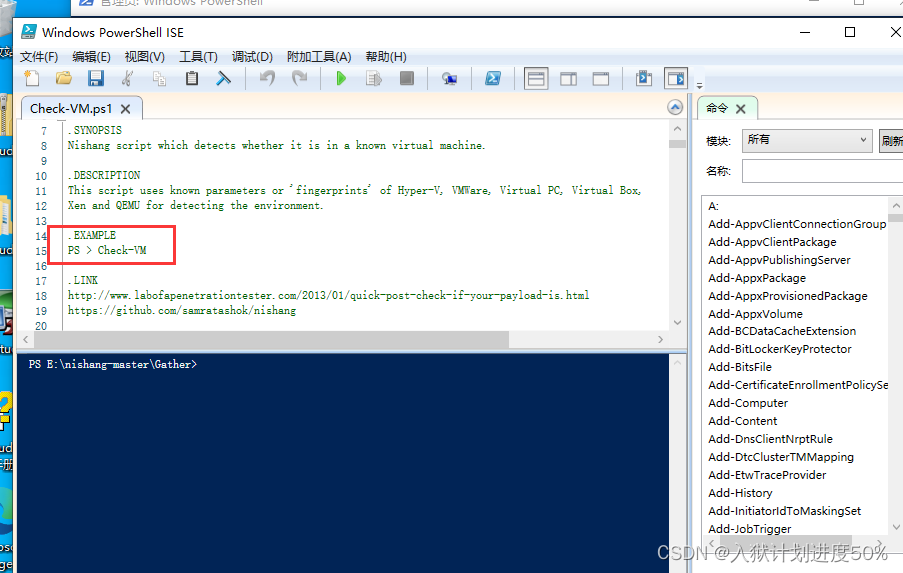Open 帮助(H) menu
The width and height of the screenshot is (903, 573).
(x=386, y=56)
